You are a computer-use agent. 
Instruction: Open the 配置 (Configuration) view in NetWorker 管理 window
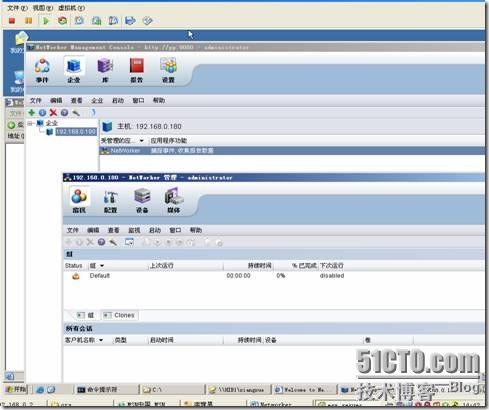tap(110, 201)
